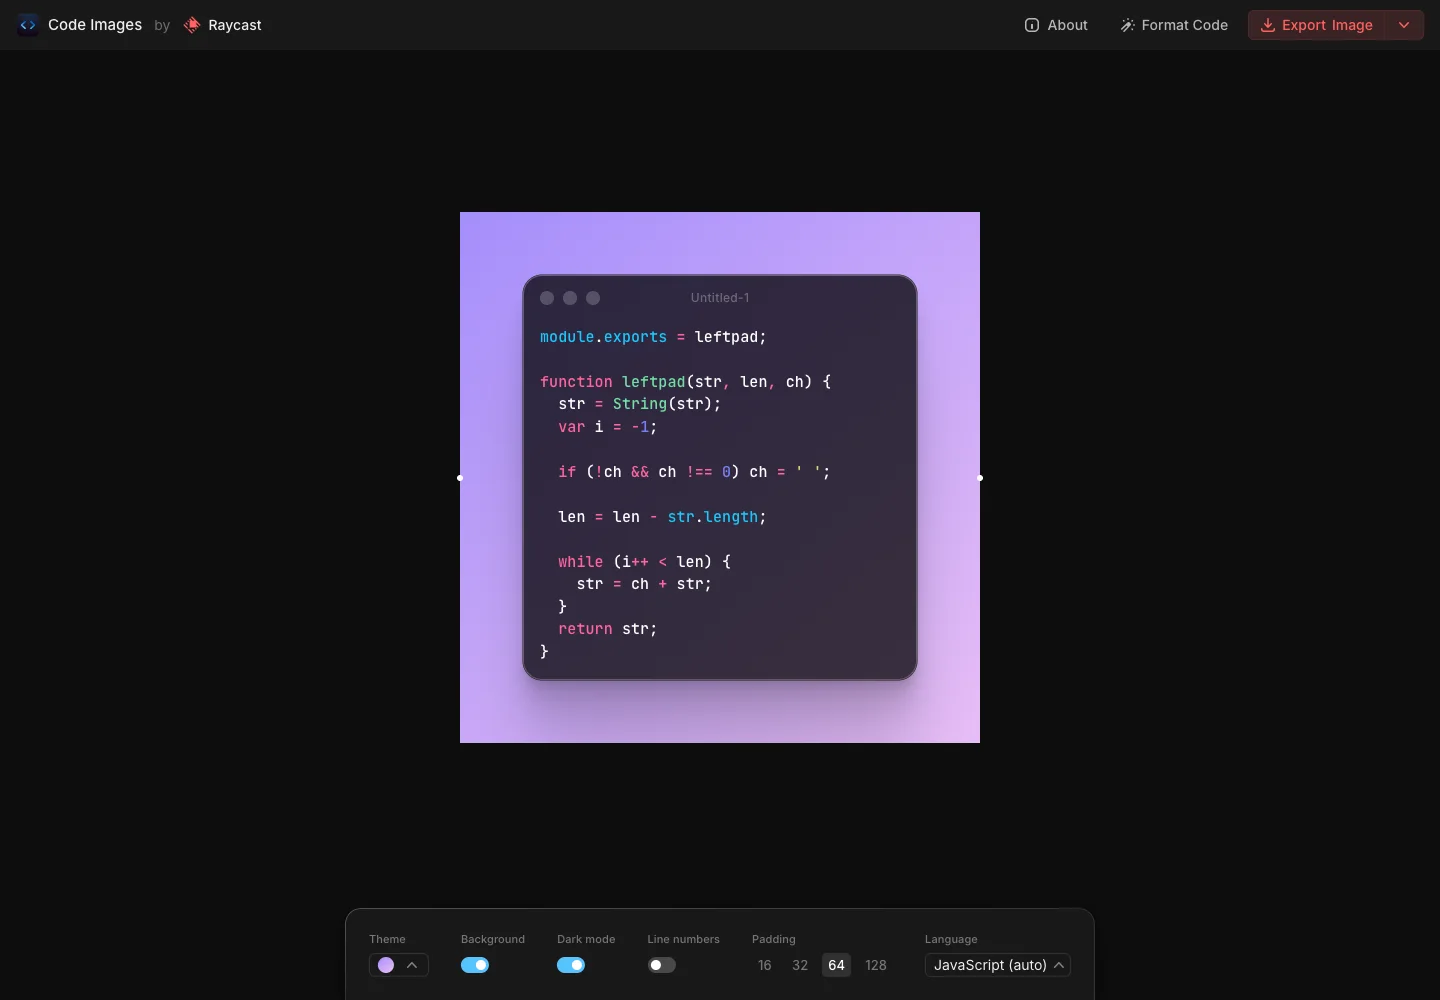
Task: Click the 'str = String(str);' line
Action: (640, 404)
